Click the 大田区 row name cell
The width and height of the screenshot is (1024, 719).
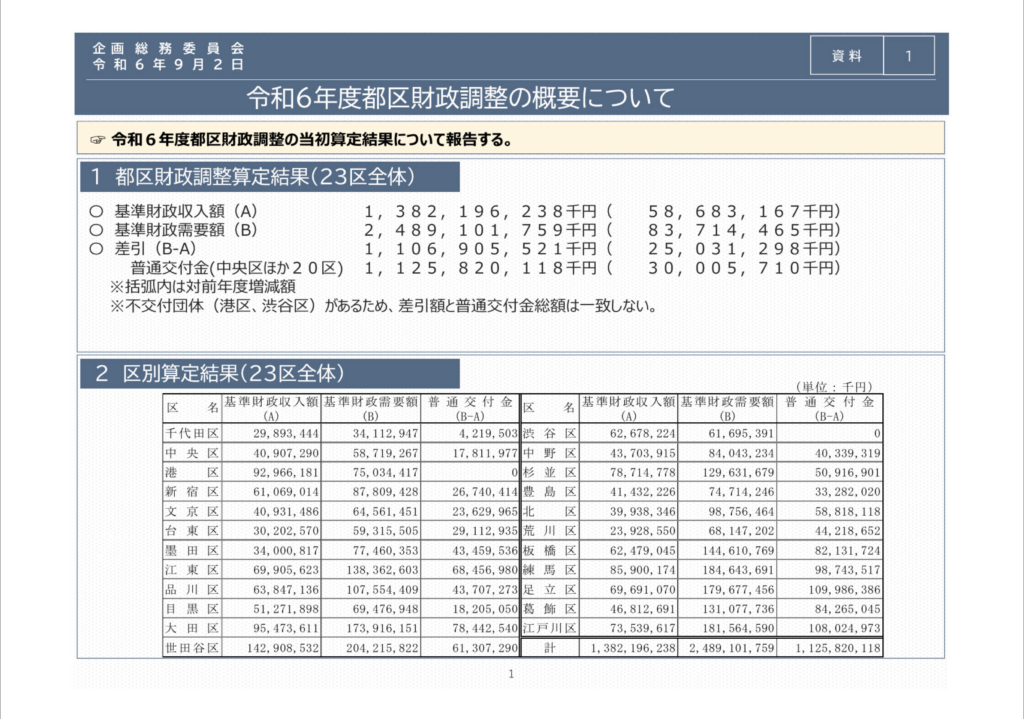192,628
